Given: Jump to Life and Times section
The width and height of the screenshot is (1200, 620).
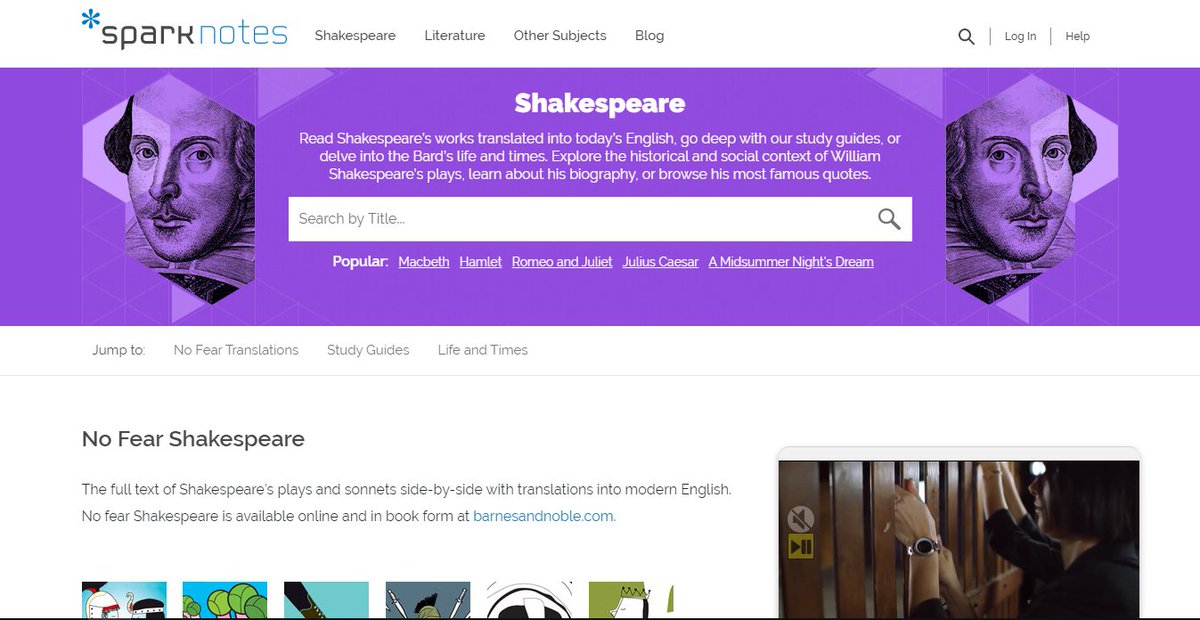Looking at the screenshot, I should pos(483,350).
